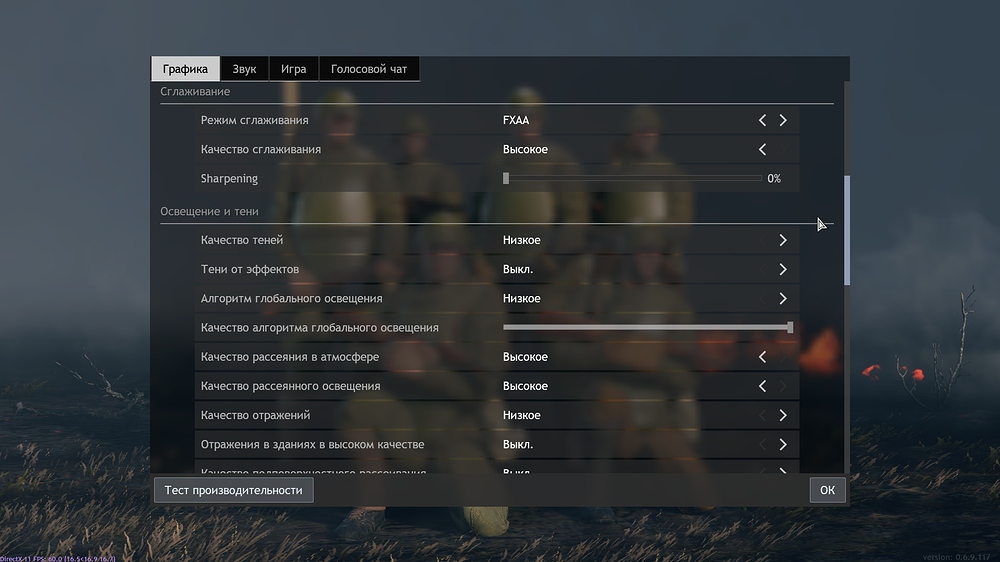Select the Игра tab

click(293, 69)
